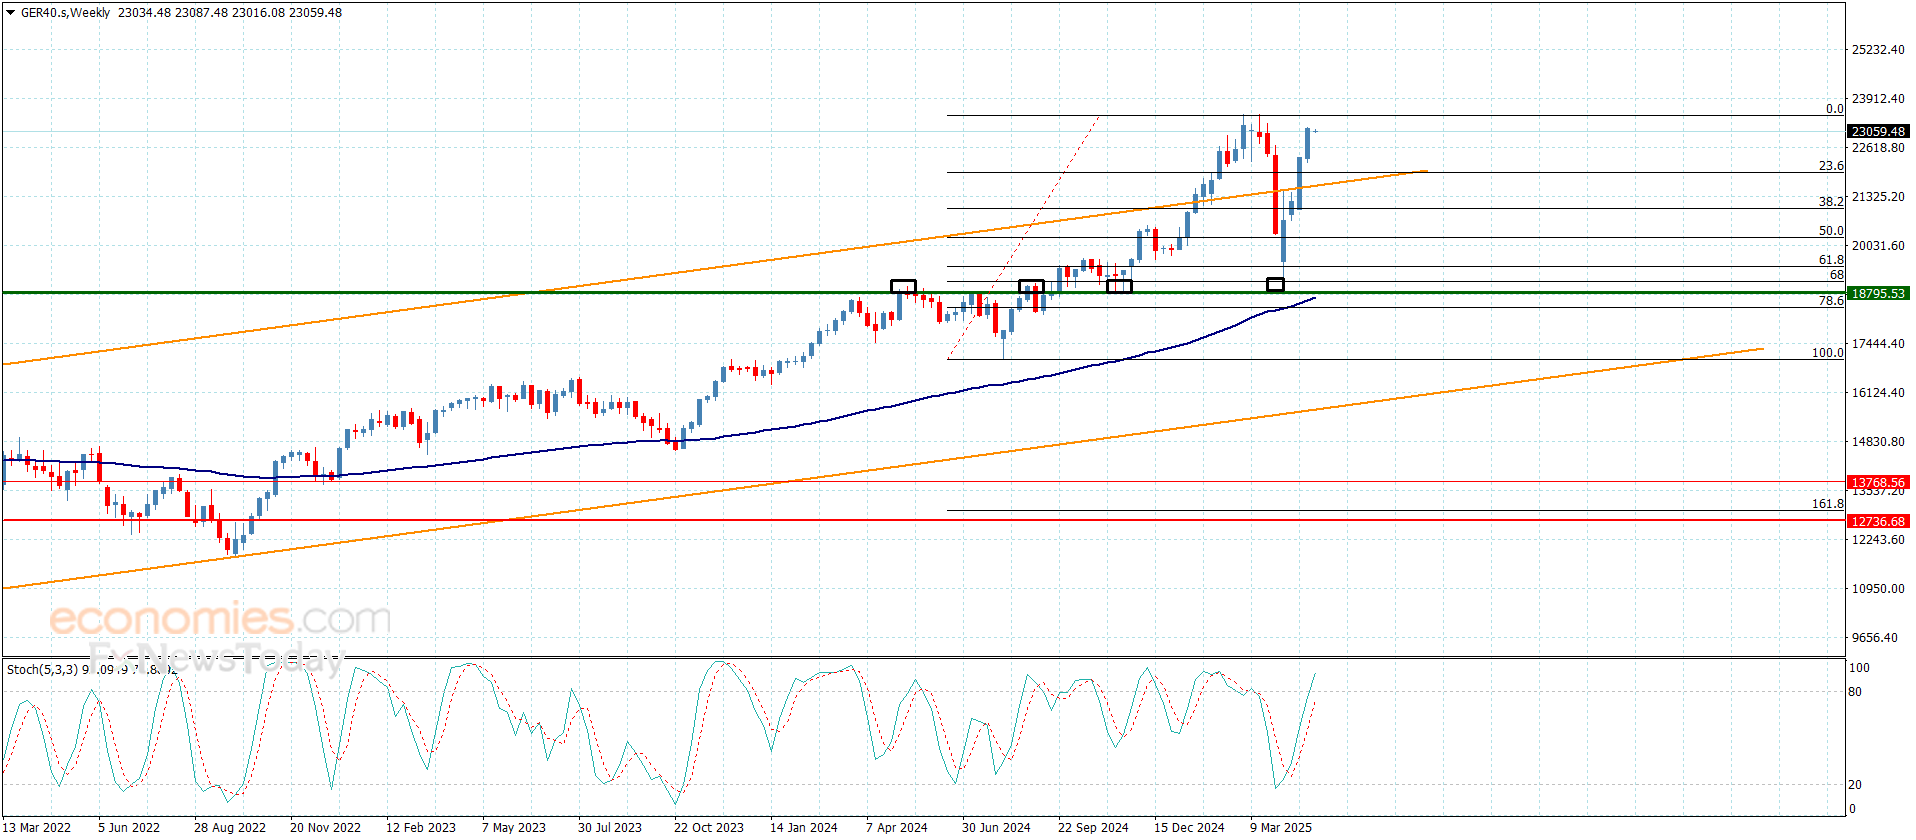Click the GER40.s Weekly chart title
Viewport: 1916px width, 840px height.
[66, 13]
